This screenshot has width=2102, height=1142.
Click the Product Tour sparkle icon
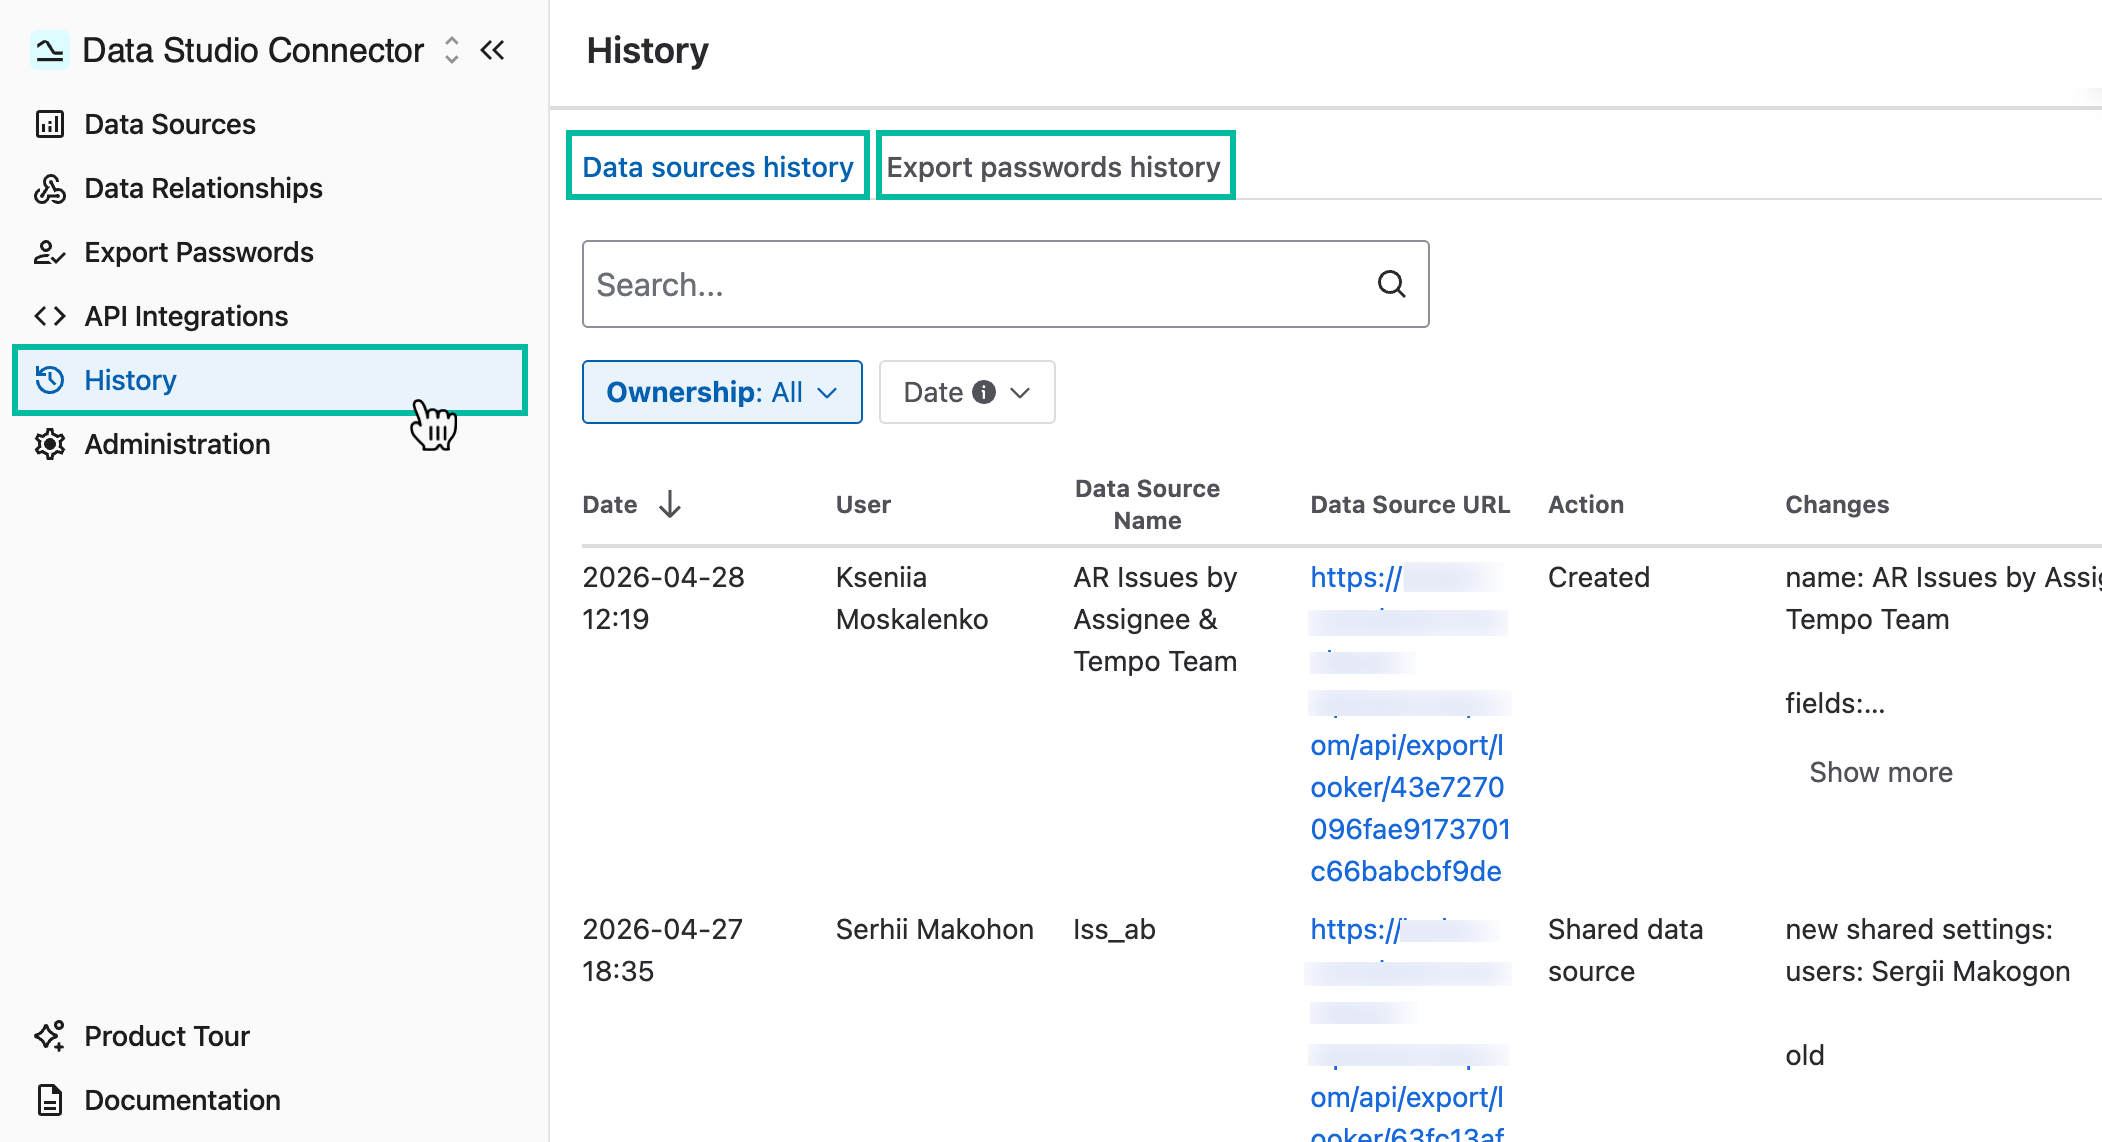coord(50,1036)
